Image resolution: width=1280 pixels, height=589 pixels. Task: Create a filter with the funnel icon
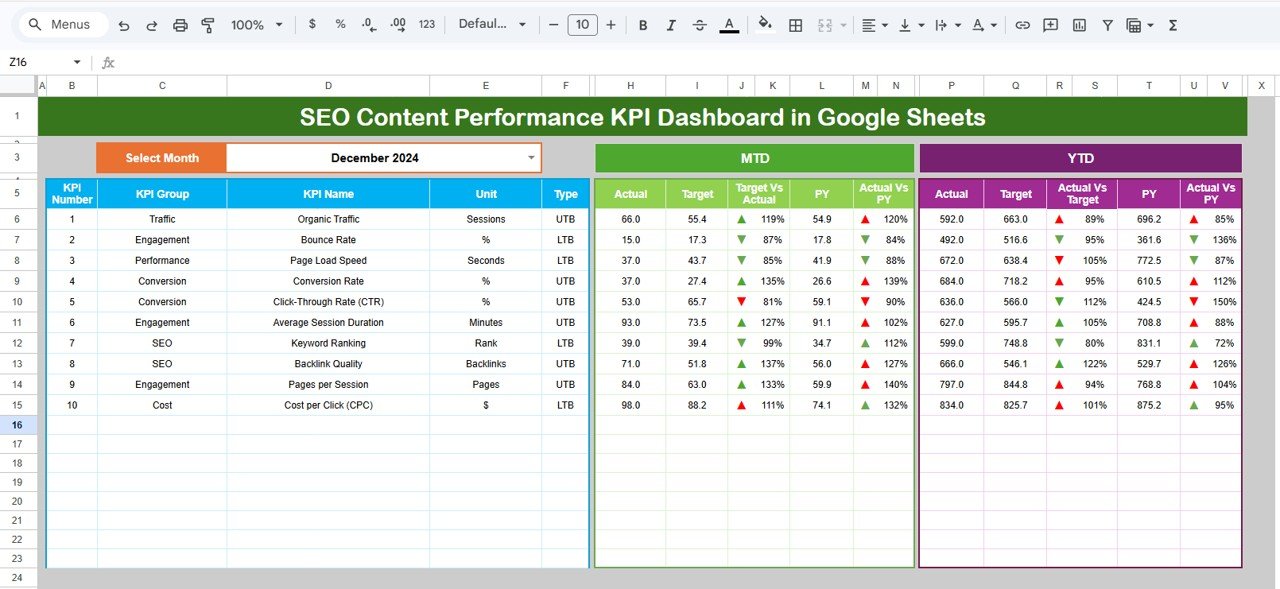point(1107,24)
